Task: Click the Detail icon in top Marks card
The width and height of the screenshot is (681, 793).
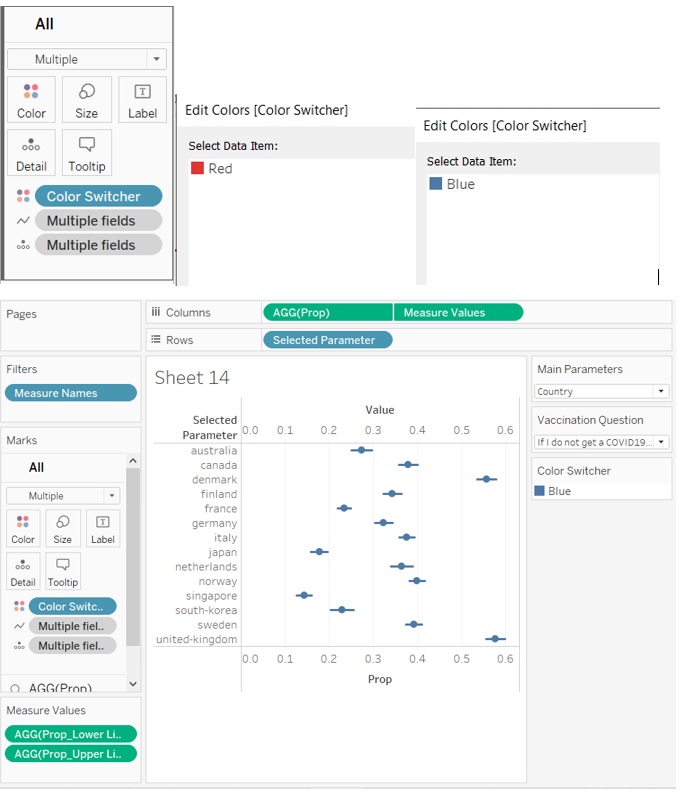Action: click(31, 153)
